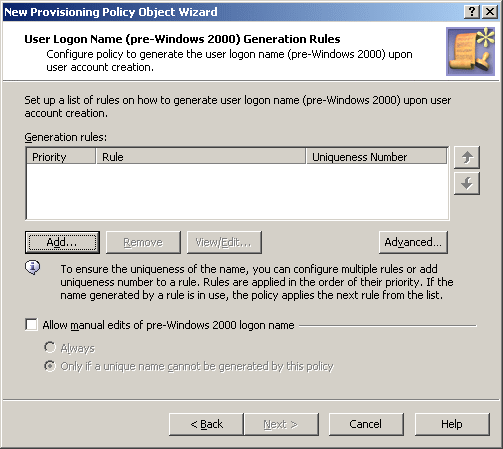Image resolution: width=503 pixels, height=449 pixels.
Task: Remove the selected rule
Action: (x=143, y=242)
